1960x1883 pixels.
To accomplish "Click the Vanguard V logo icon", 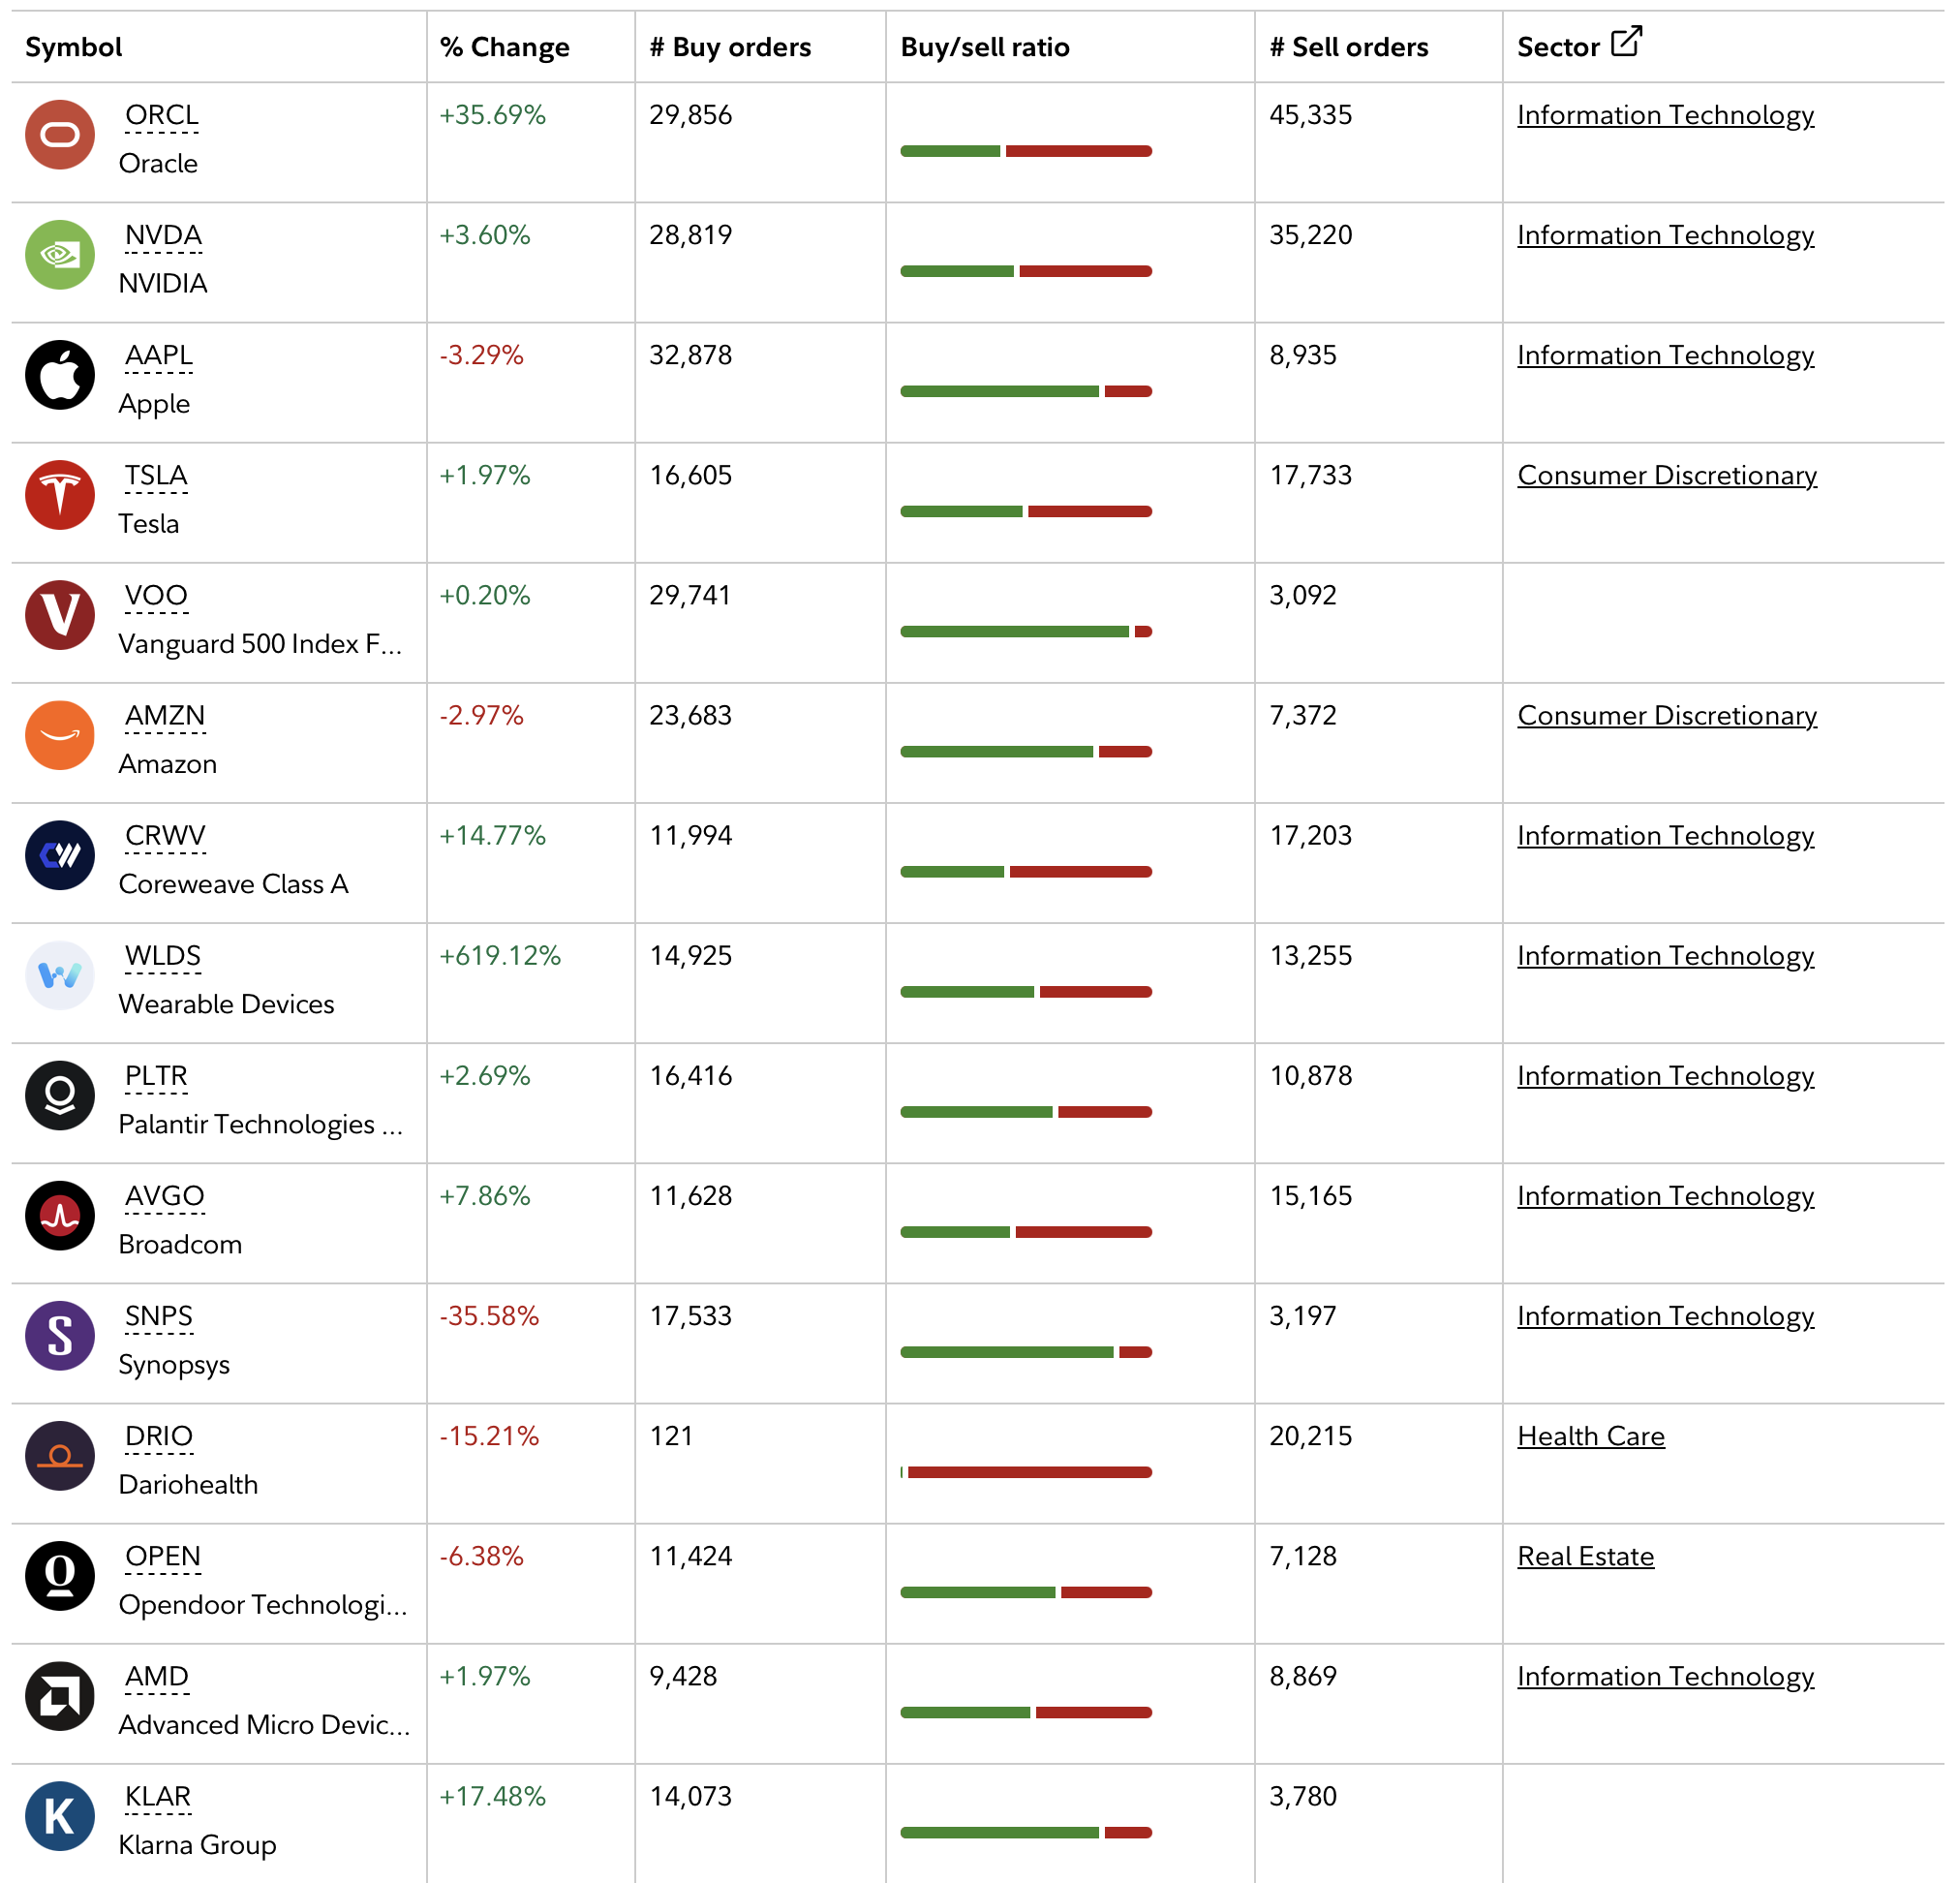I will click(60, 615).
